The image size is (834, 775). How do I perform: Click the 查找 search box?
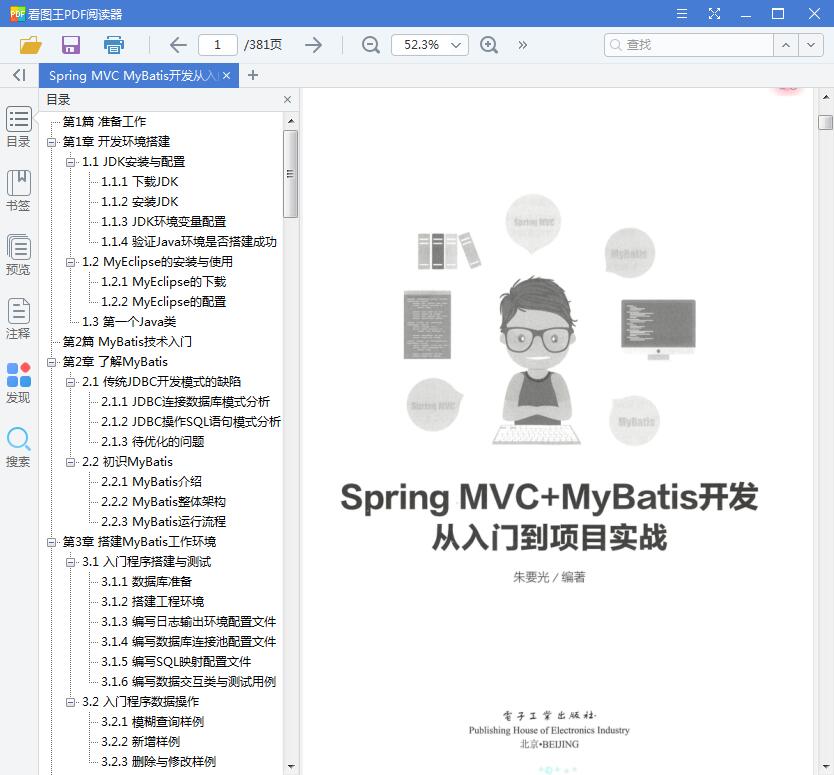point(689,45)
